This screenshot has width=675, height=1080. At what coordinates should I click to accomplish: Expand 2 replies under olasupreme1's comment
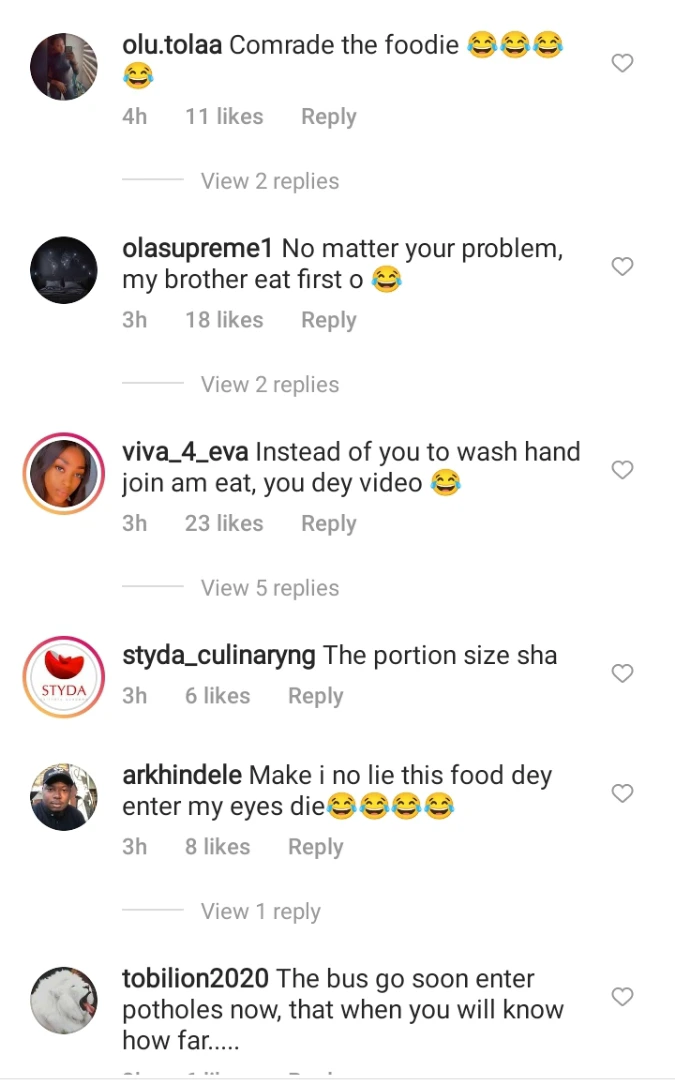(x=269, y=385)
